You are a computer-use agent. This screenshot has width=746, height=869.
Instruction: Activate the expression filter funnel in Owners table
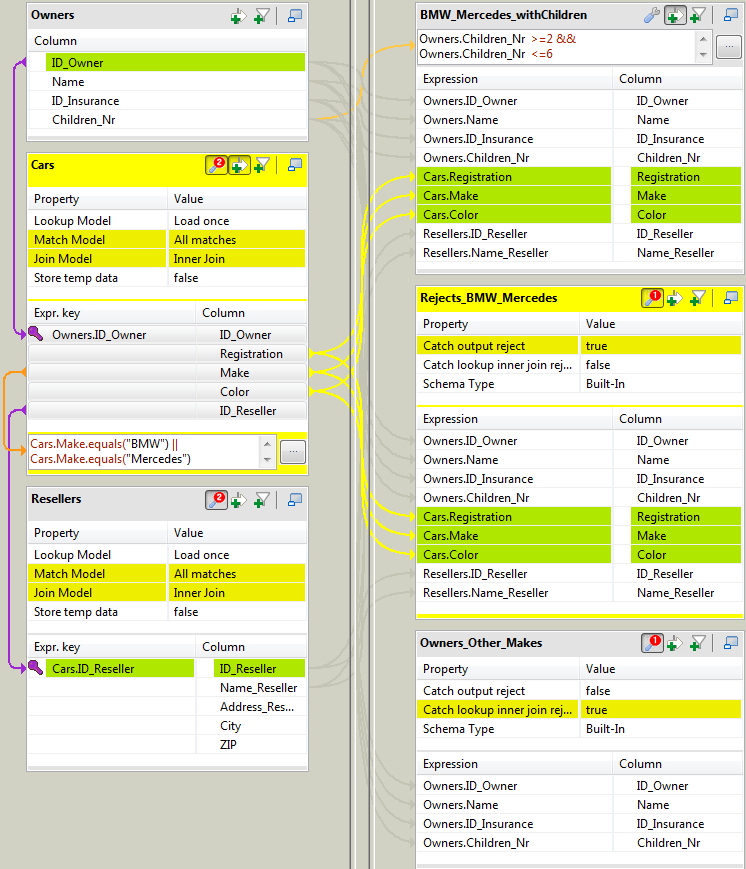(262, 16)
